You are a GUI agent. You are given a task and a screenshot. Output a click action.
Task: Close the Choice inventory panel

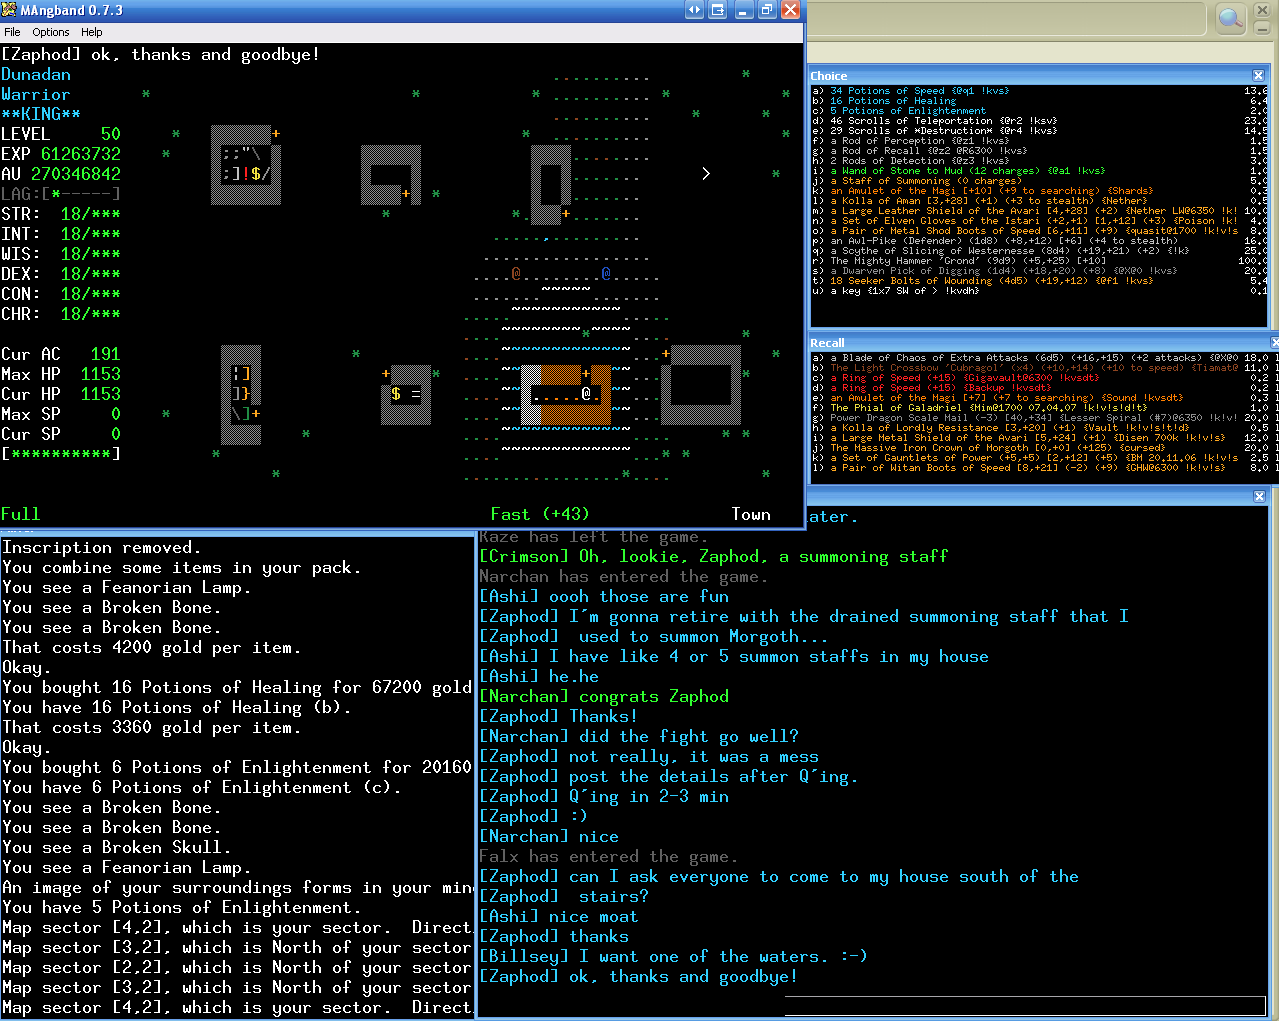[1259, 76]
